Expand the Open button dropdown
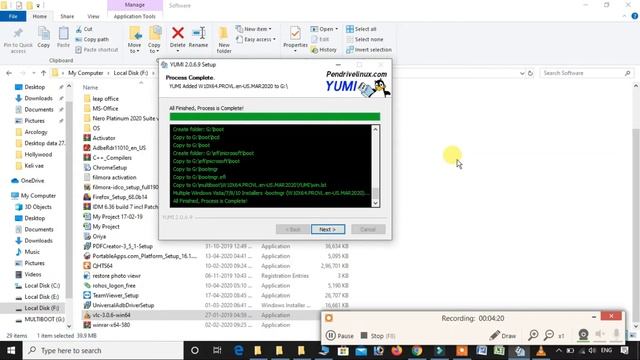Image resolution: width=640 pixels, height=360 pixels. click(337, 29)
